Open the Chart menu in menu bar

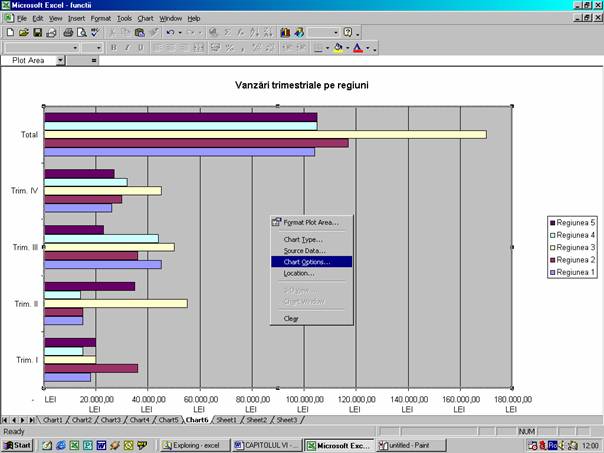[x=146, y=18]
